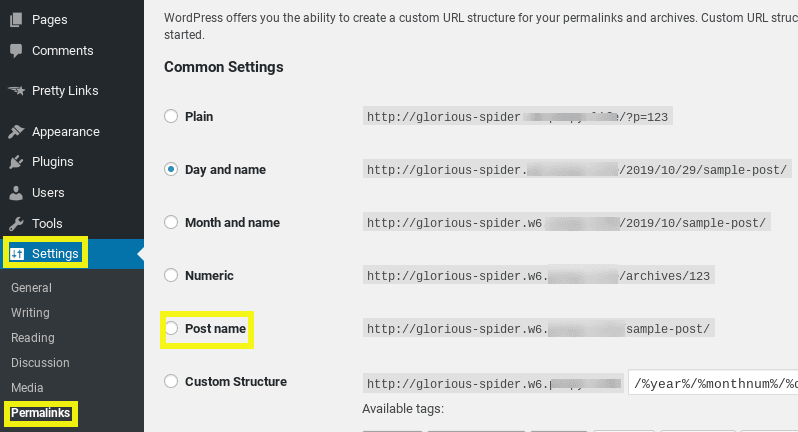Click the custom structure text field

pos(713,383)
